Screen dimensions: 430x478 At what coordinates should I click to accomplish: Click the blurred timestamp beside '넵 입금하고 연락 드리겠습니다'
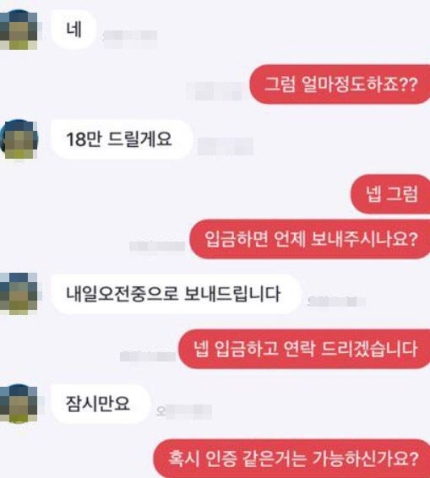148,356
